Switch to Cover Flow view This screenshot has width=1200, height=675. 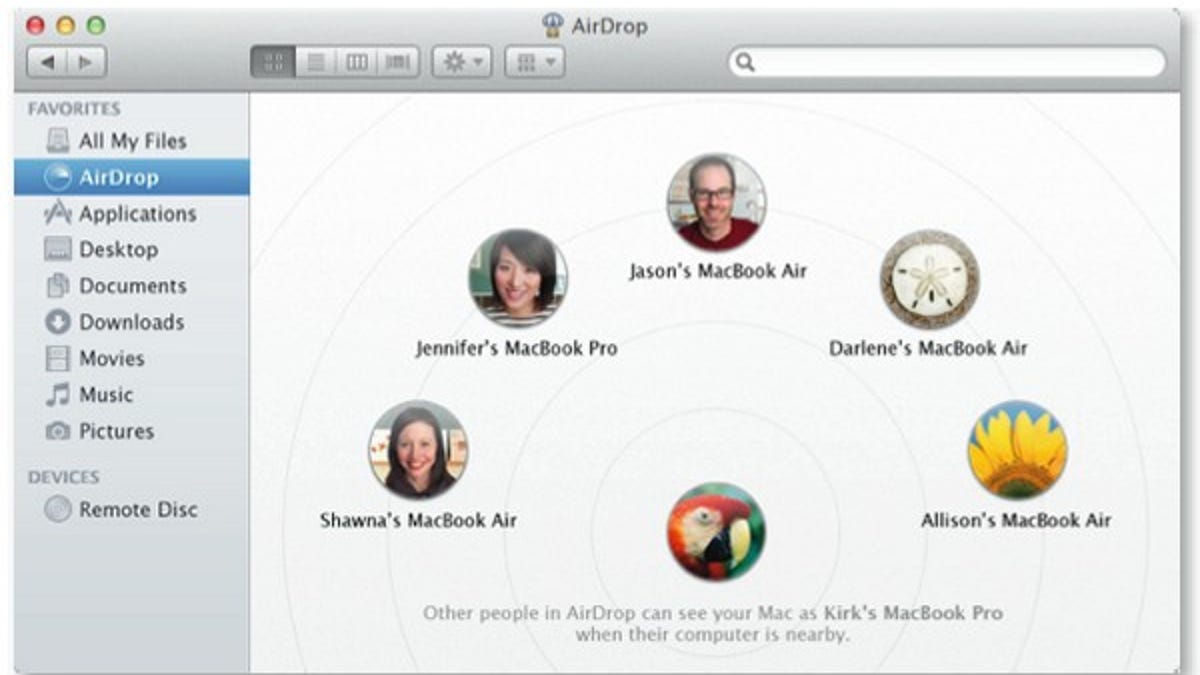click(x=397, y=60)
